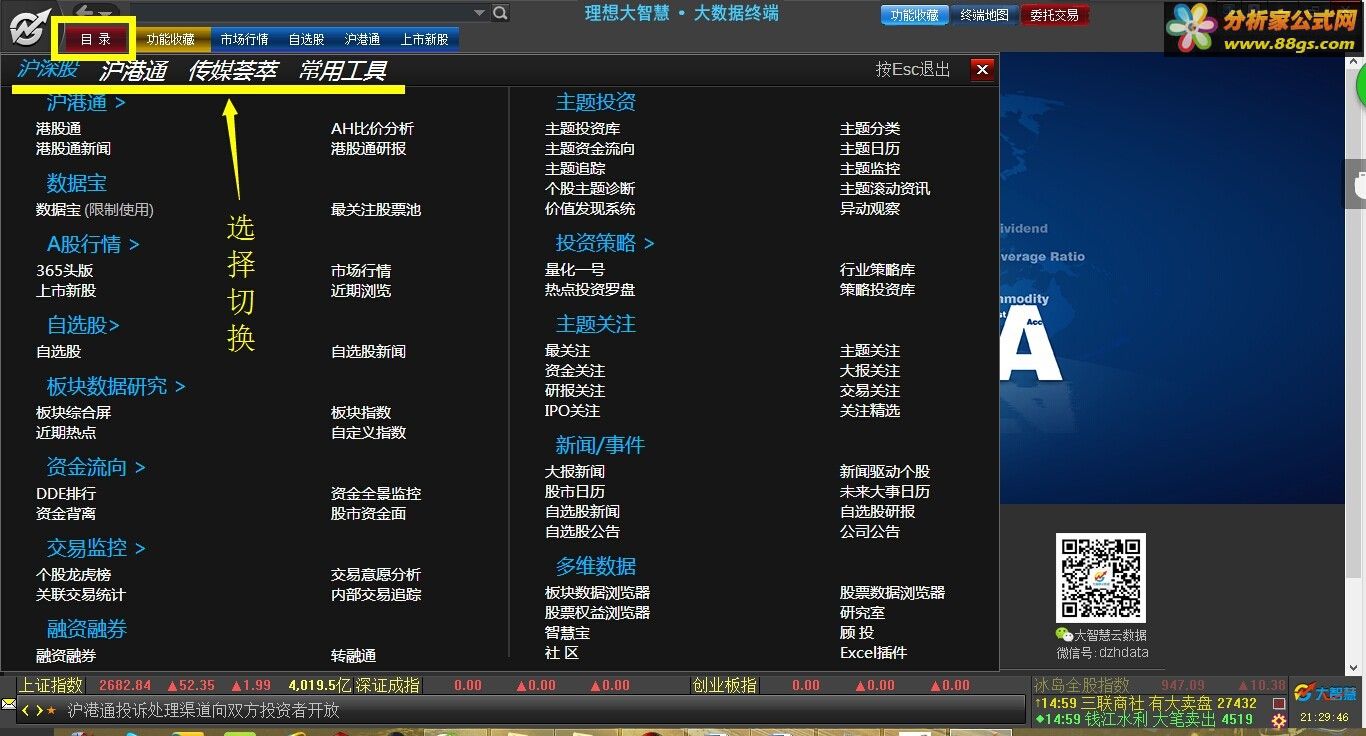Click the magnifier search icon
This screenshot has height=736, width=1366.
(500, 13)
